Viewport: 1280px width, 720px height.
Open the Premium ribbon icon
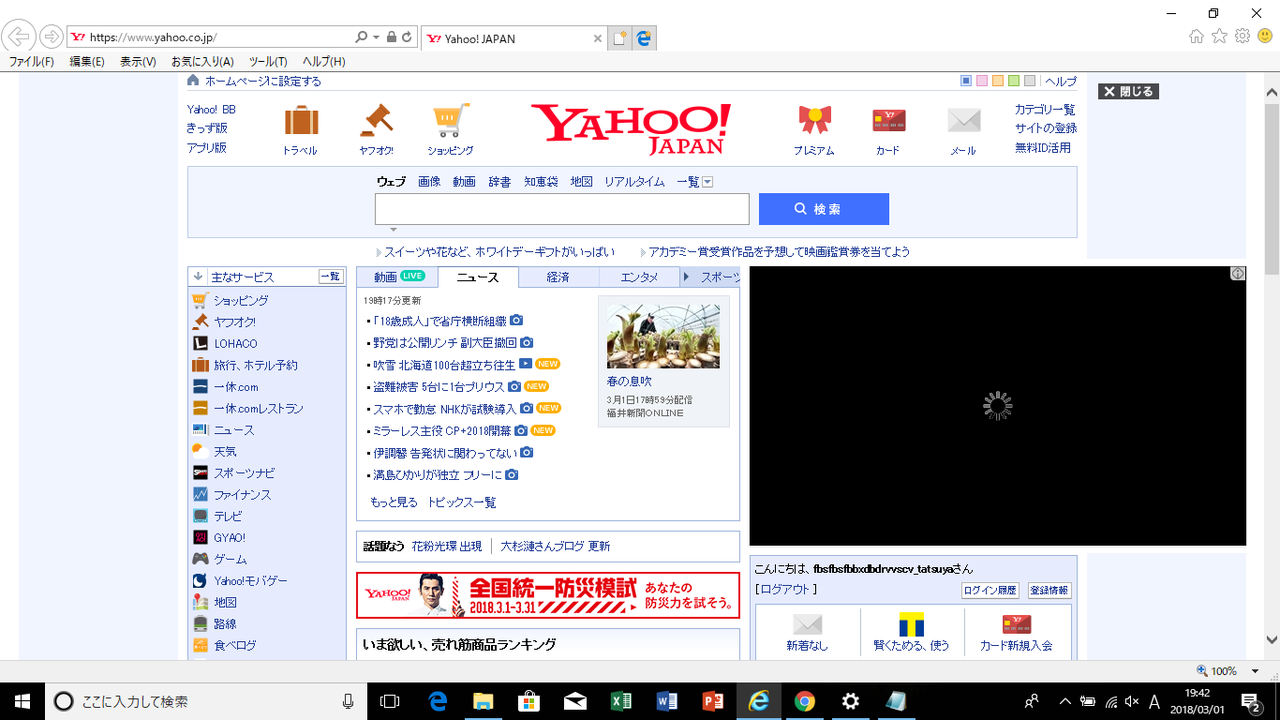(x=815, y=121)
